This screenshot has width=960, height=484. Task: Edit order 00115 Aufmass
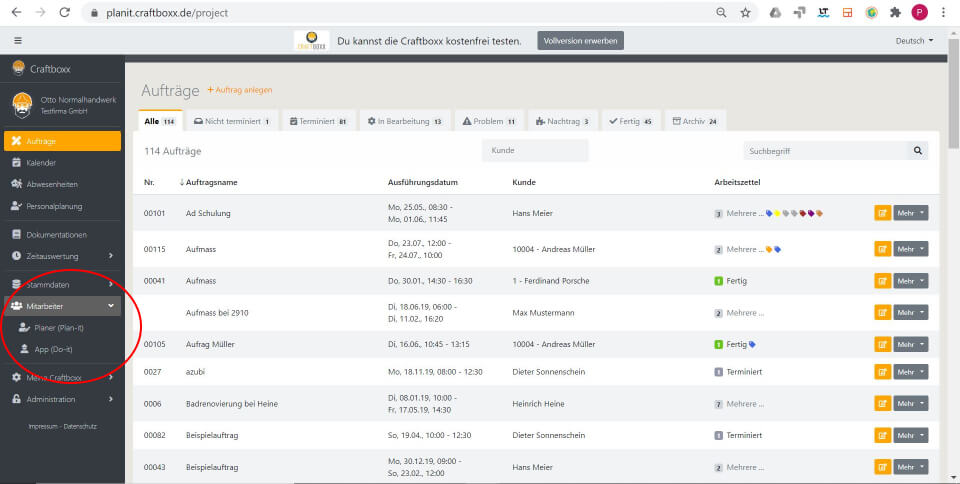click(x=882, y=249)
